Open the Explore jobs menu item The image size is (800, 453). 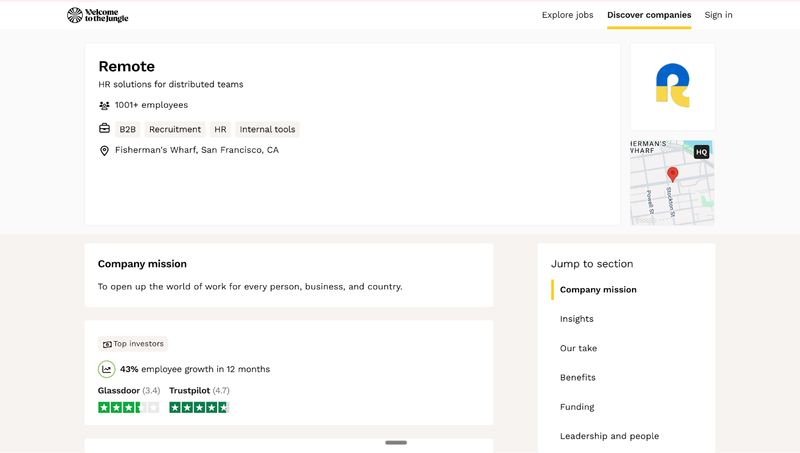pos(567,15)
